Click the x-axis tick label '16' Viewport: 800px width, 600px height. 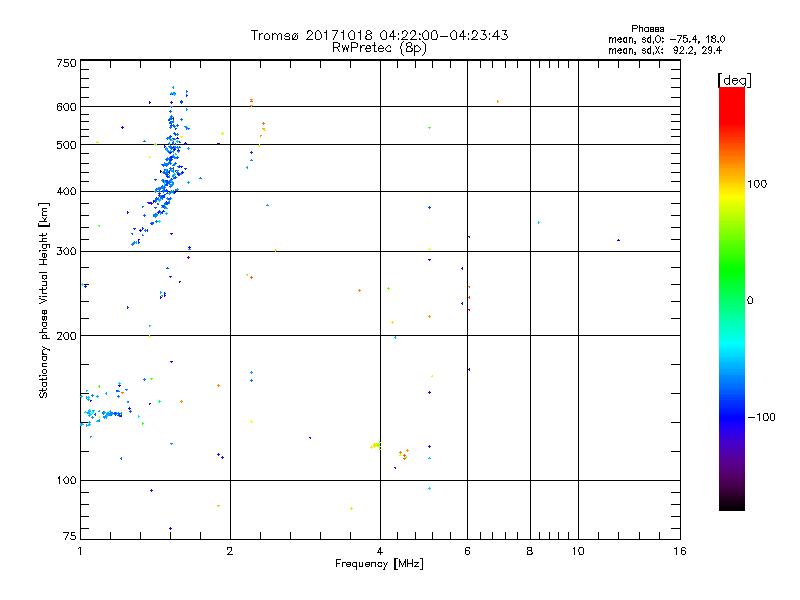click(x=680, y=551)
